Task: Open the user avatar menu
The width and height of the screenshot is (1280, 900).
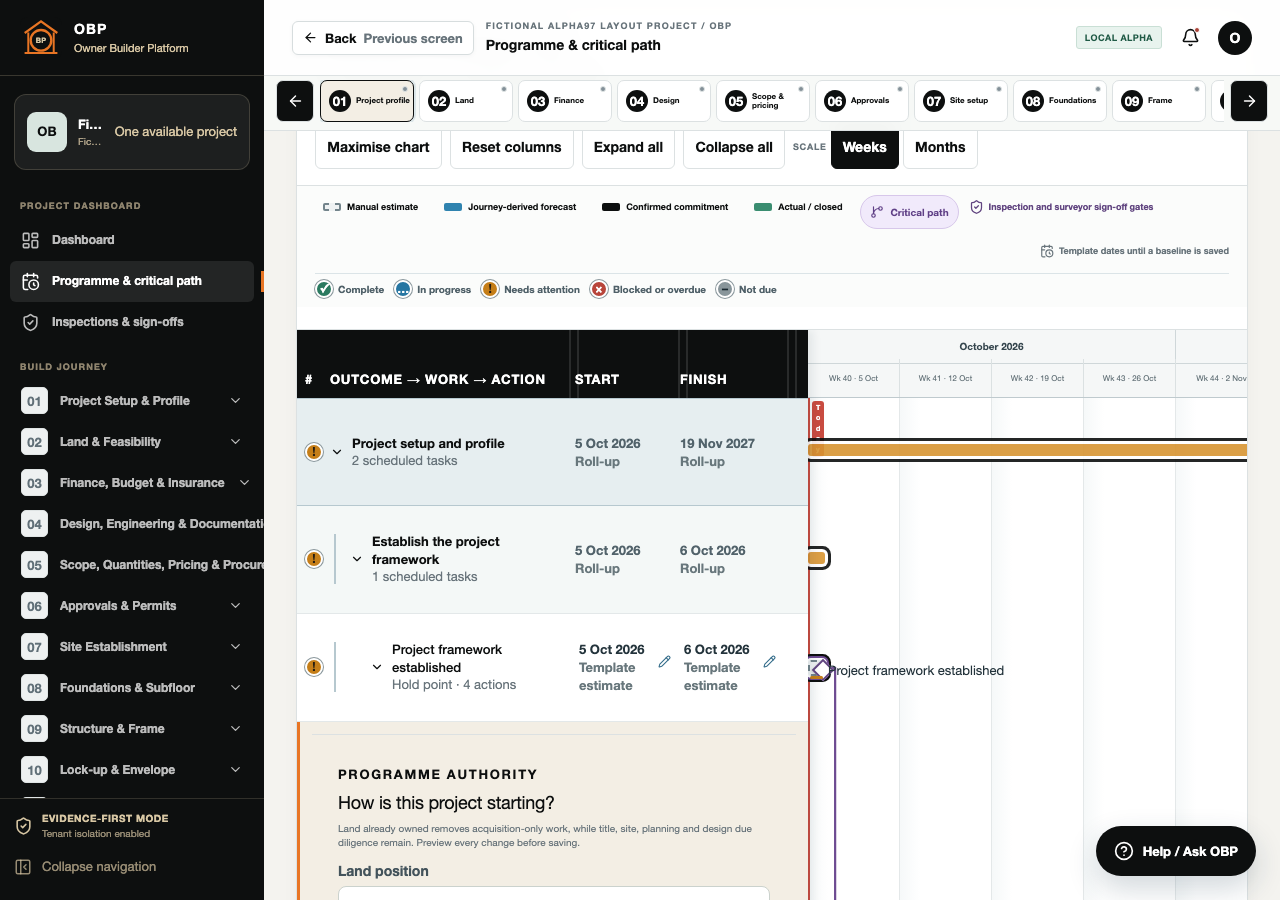Action: point(1235,38)
